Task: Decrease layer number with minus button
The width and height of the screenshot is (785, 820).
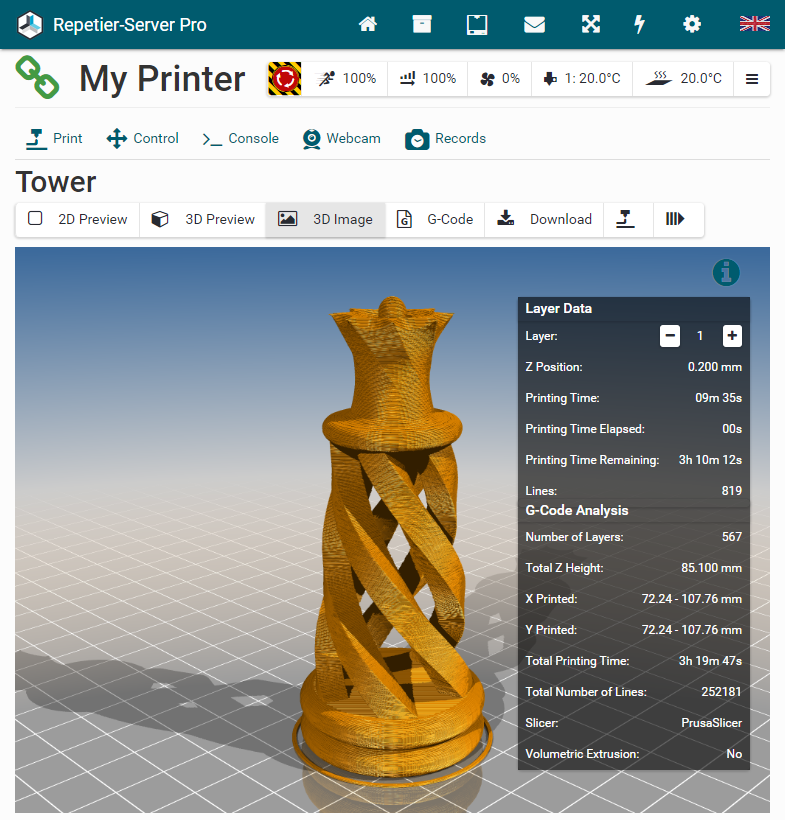Action: (670, 336)
